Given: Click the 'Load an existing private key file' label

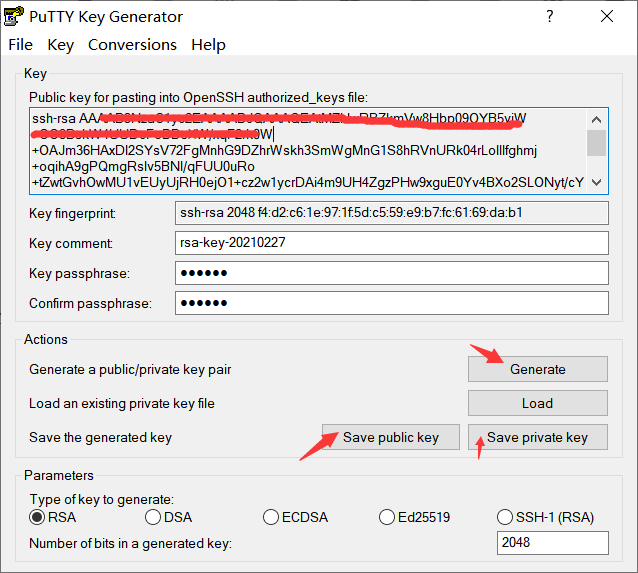Looking at the screenshot, I should click(122, 403).
